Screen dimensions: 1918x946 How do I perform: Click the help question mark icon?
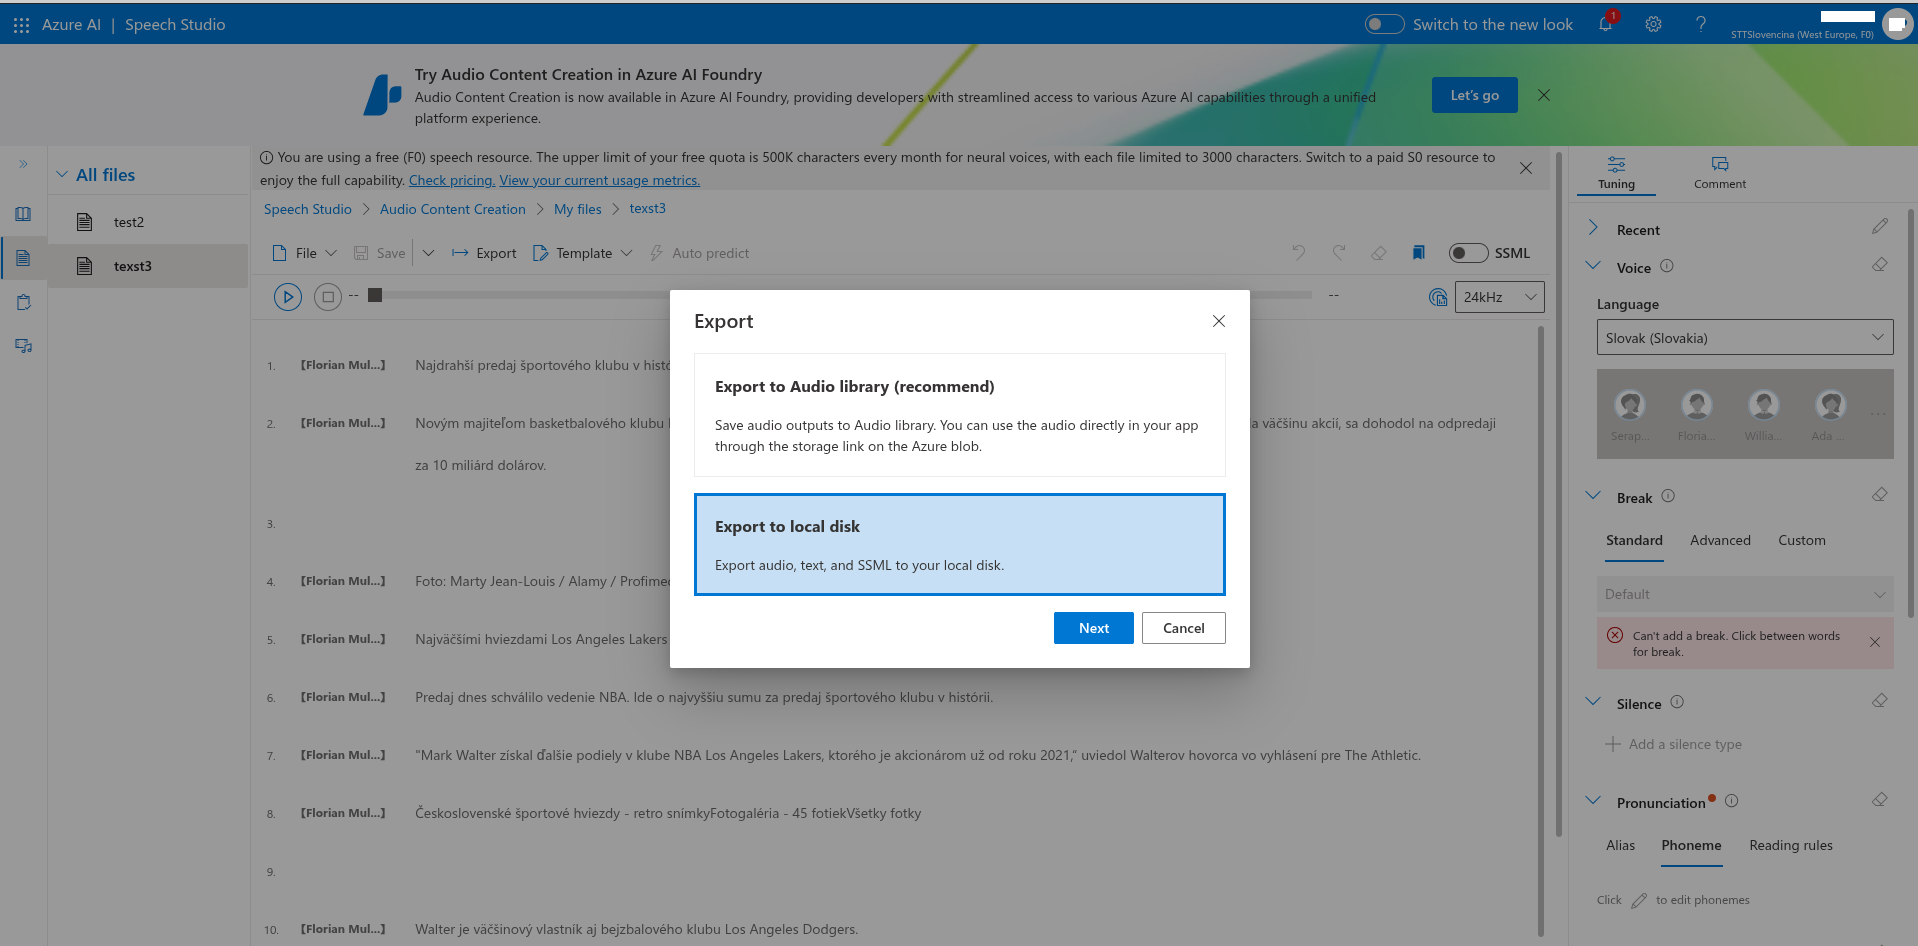click(1701, 24)
